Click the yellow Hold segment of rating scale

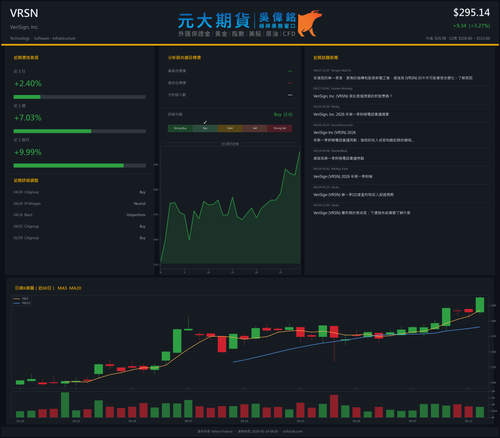230,128
